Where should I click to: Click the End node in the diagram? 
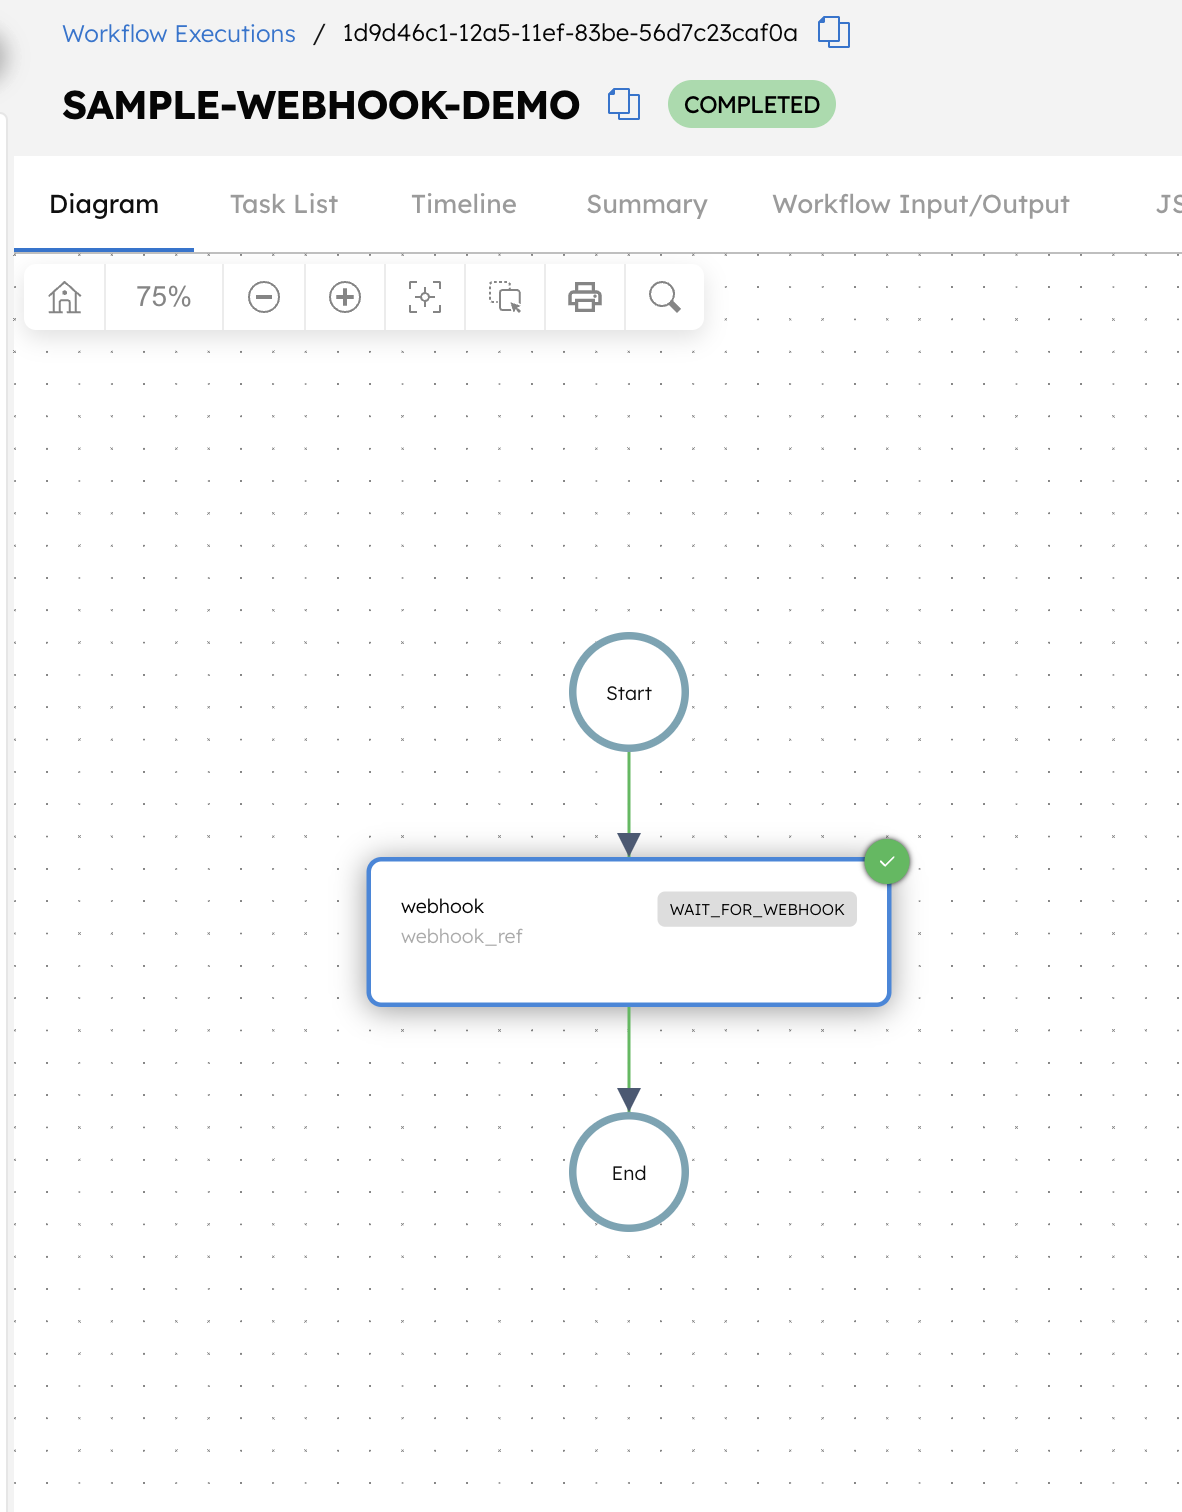pyautogui.click(x=628, y=1172)
